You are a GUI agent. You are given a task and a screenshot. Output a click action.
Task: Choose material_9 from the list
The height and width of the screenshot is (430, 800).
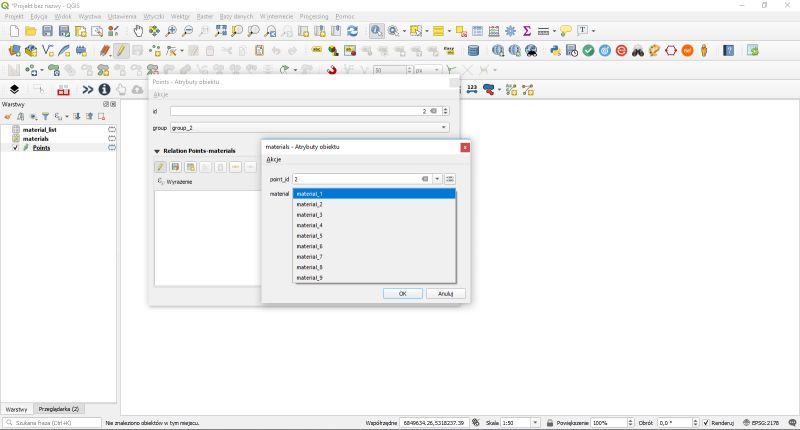pos(374,277)
